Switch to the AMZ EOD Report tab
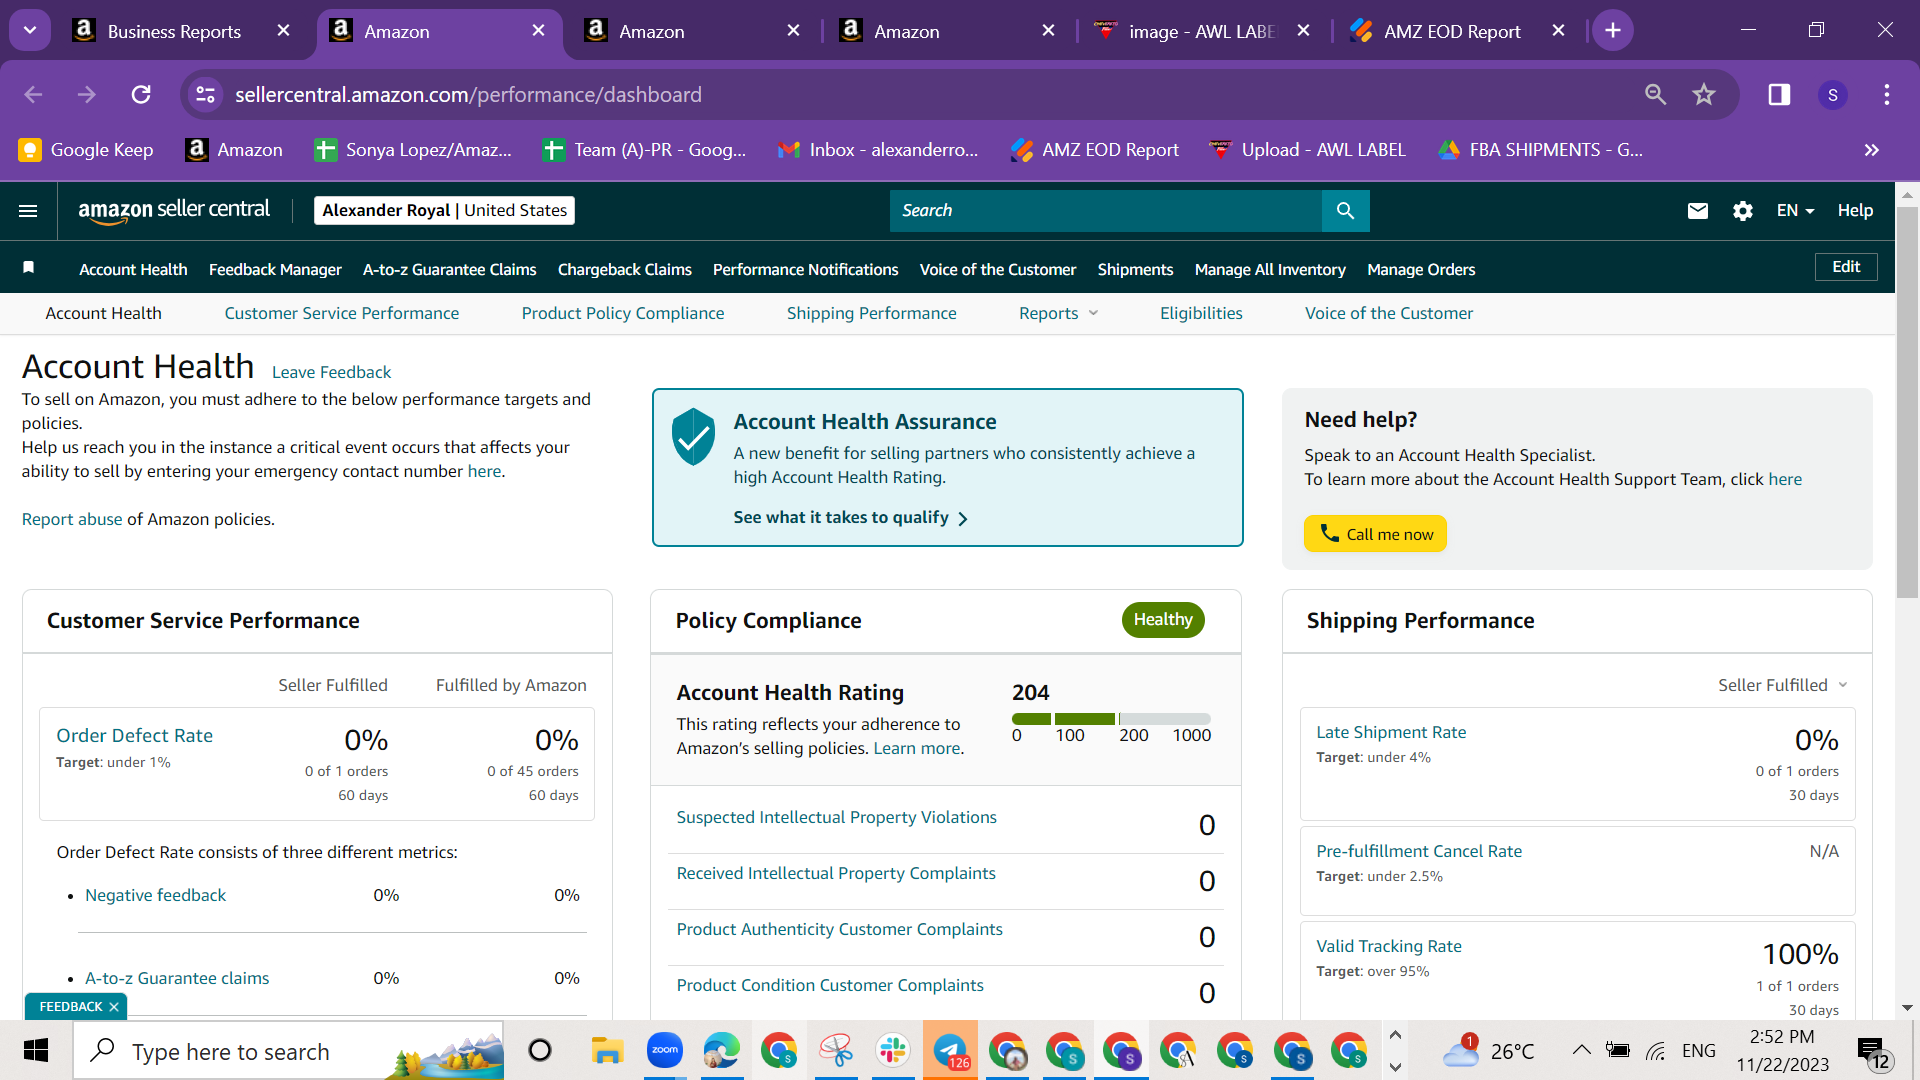 [x=1452, y=31]
